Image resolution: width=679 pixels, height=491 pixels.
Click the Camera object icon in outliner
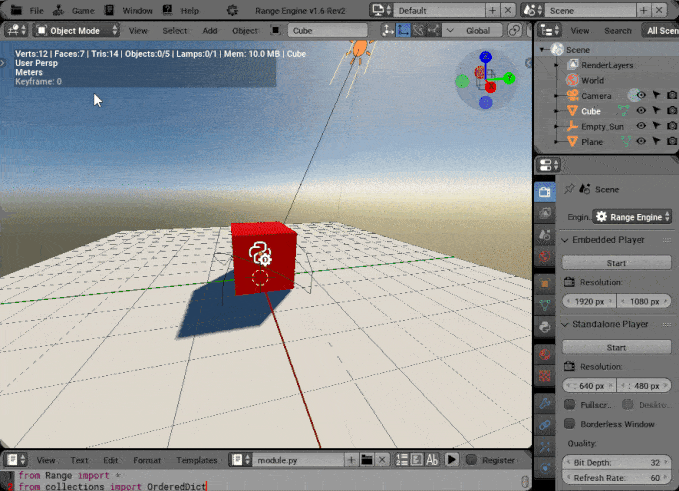point(572,96)
